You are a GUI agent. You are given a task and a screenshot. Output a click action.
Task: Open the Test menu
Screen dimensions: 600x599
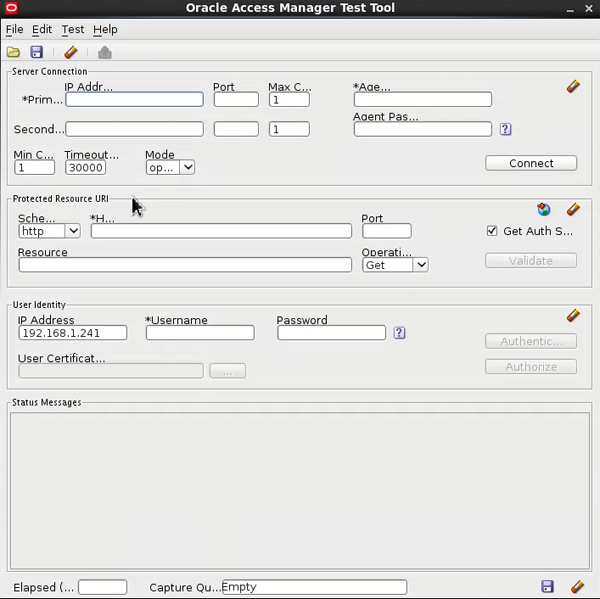click(x=73, y=29)
